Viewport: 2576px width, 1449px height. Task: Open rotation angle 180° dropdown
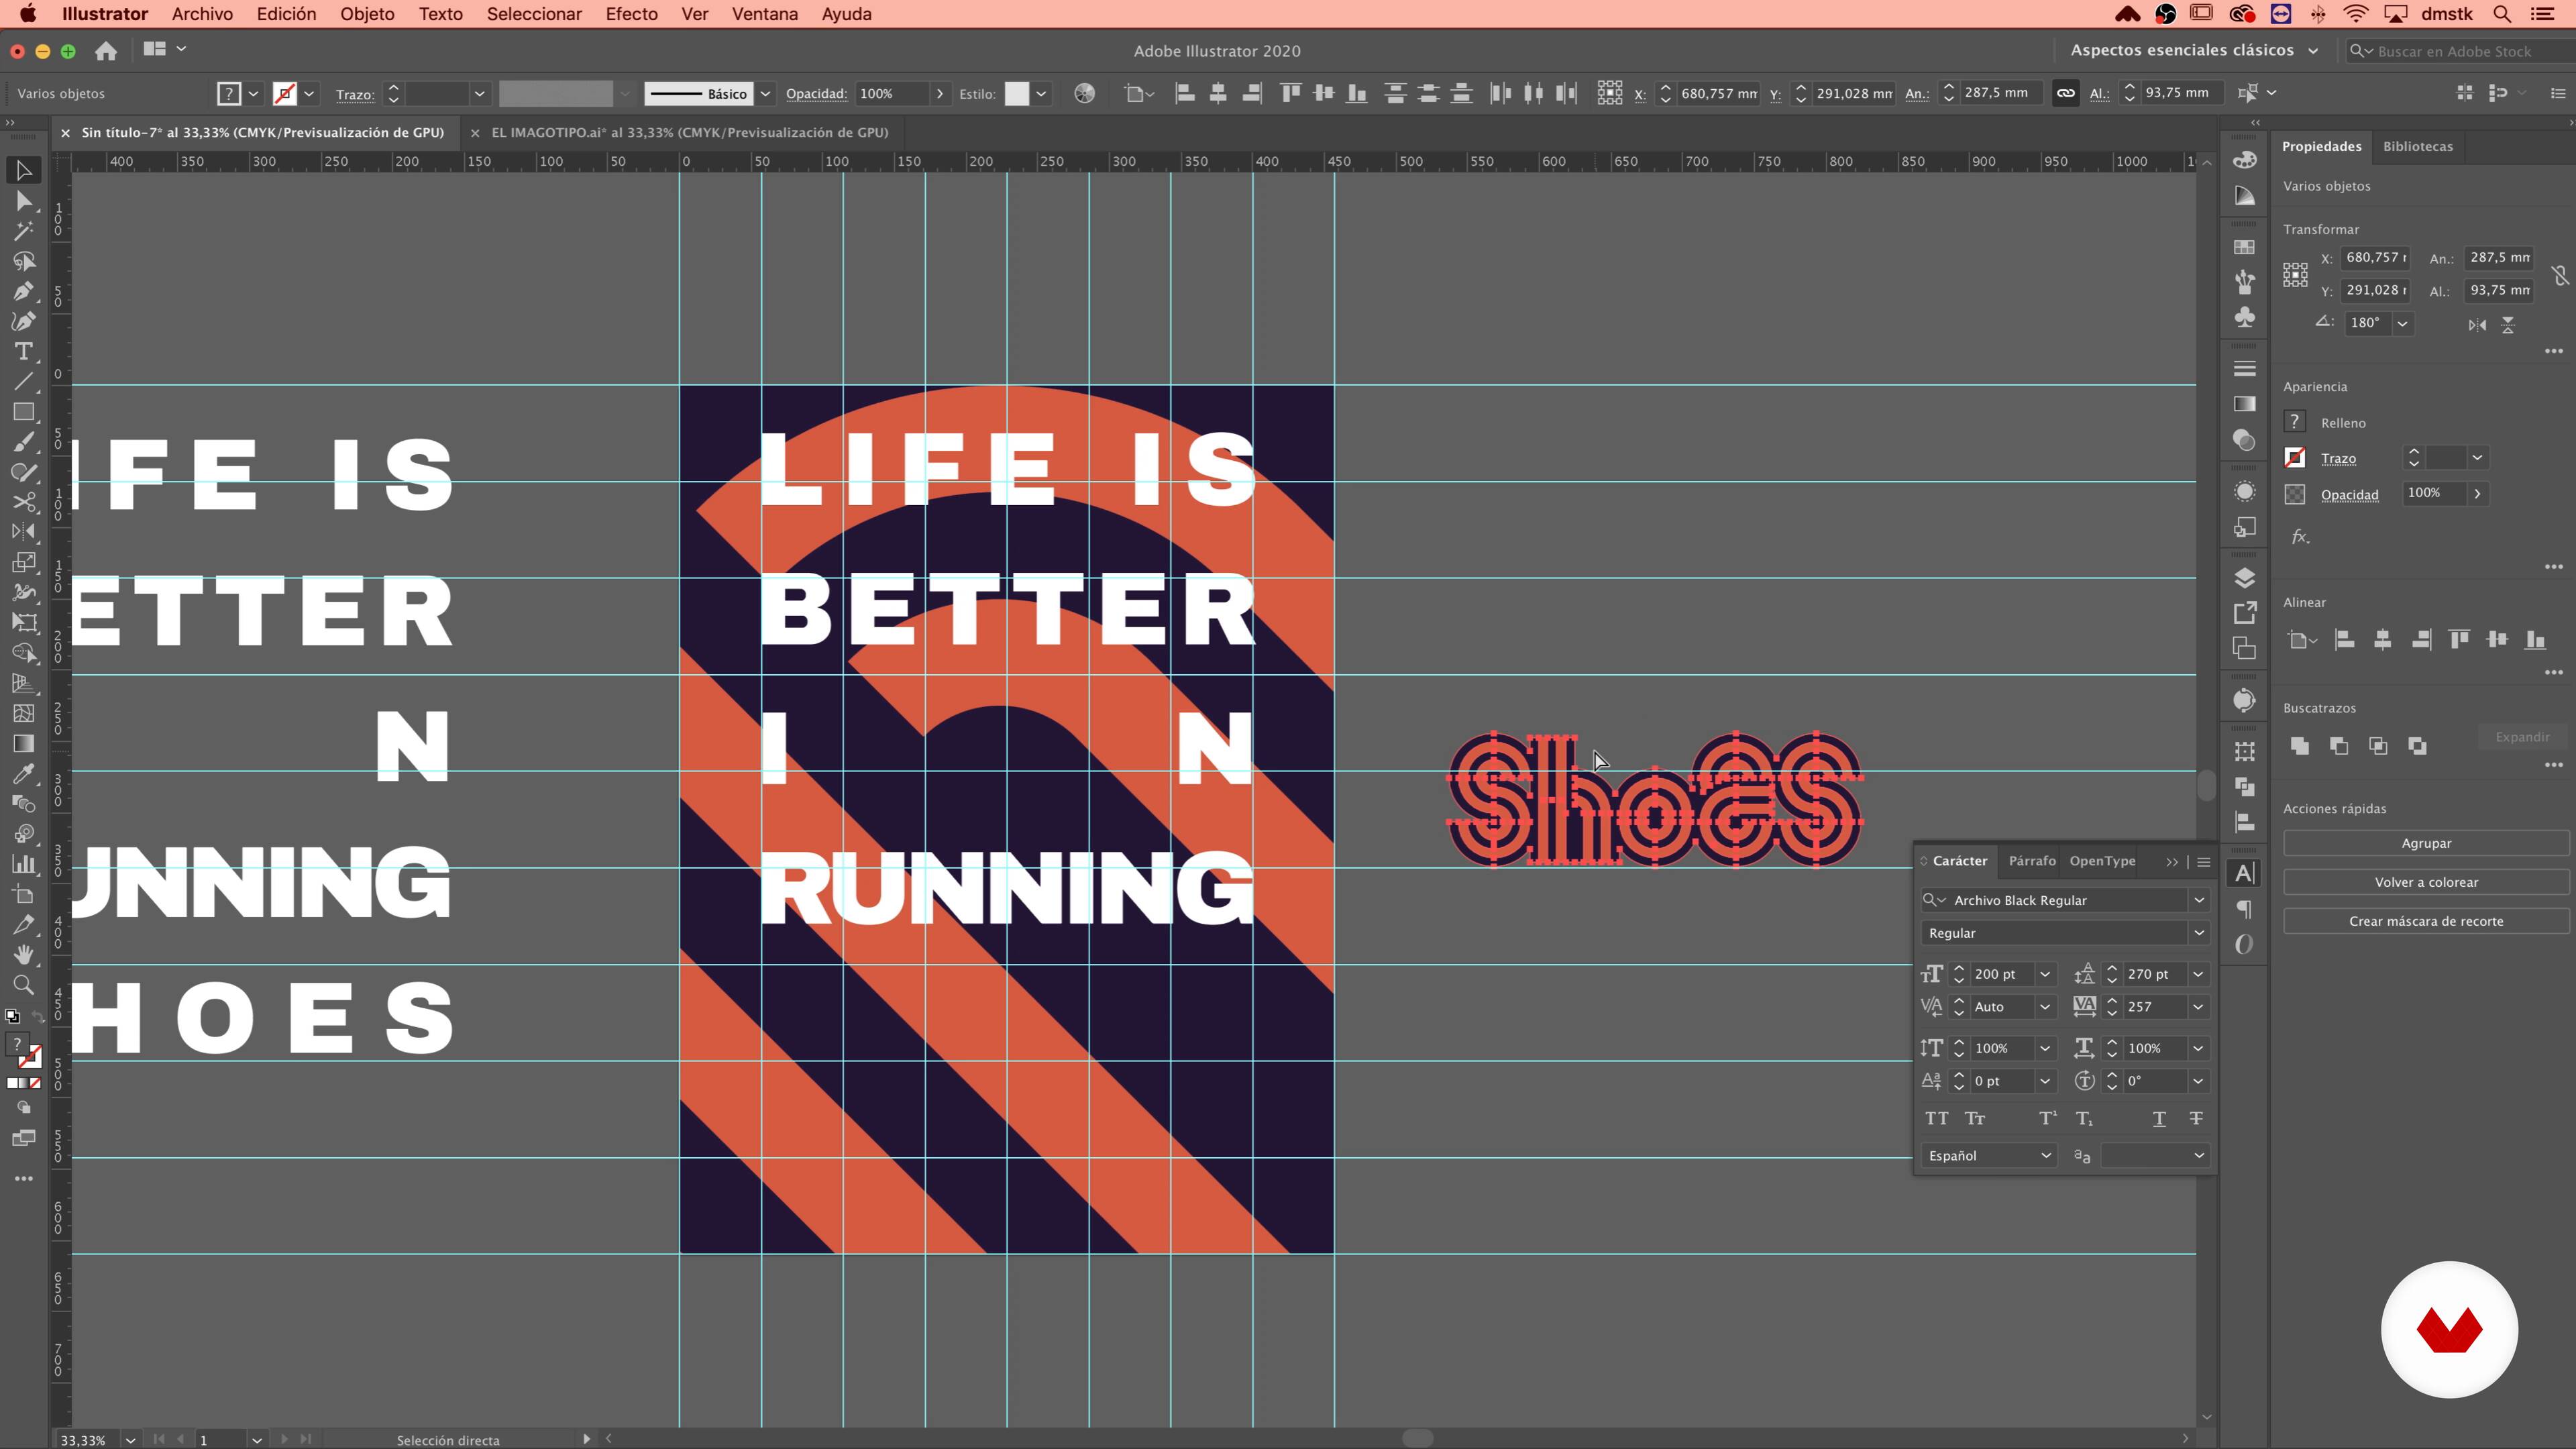click(x=2402, y=323)
